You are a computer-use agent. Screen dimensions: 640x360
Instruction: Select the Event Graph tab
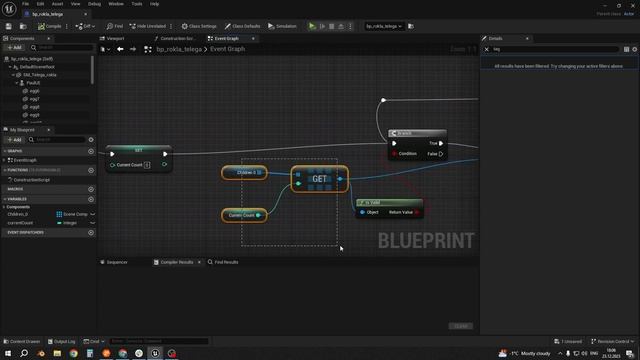[227, 38]
